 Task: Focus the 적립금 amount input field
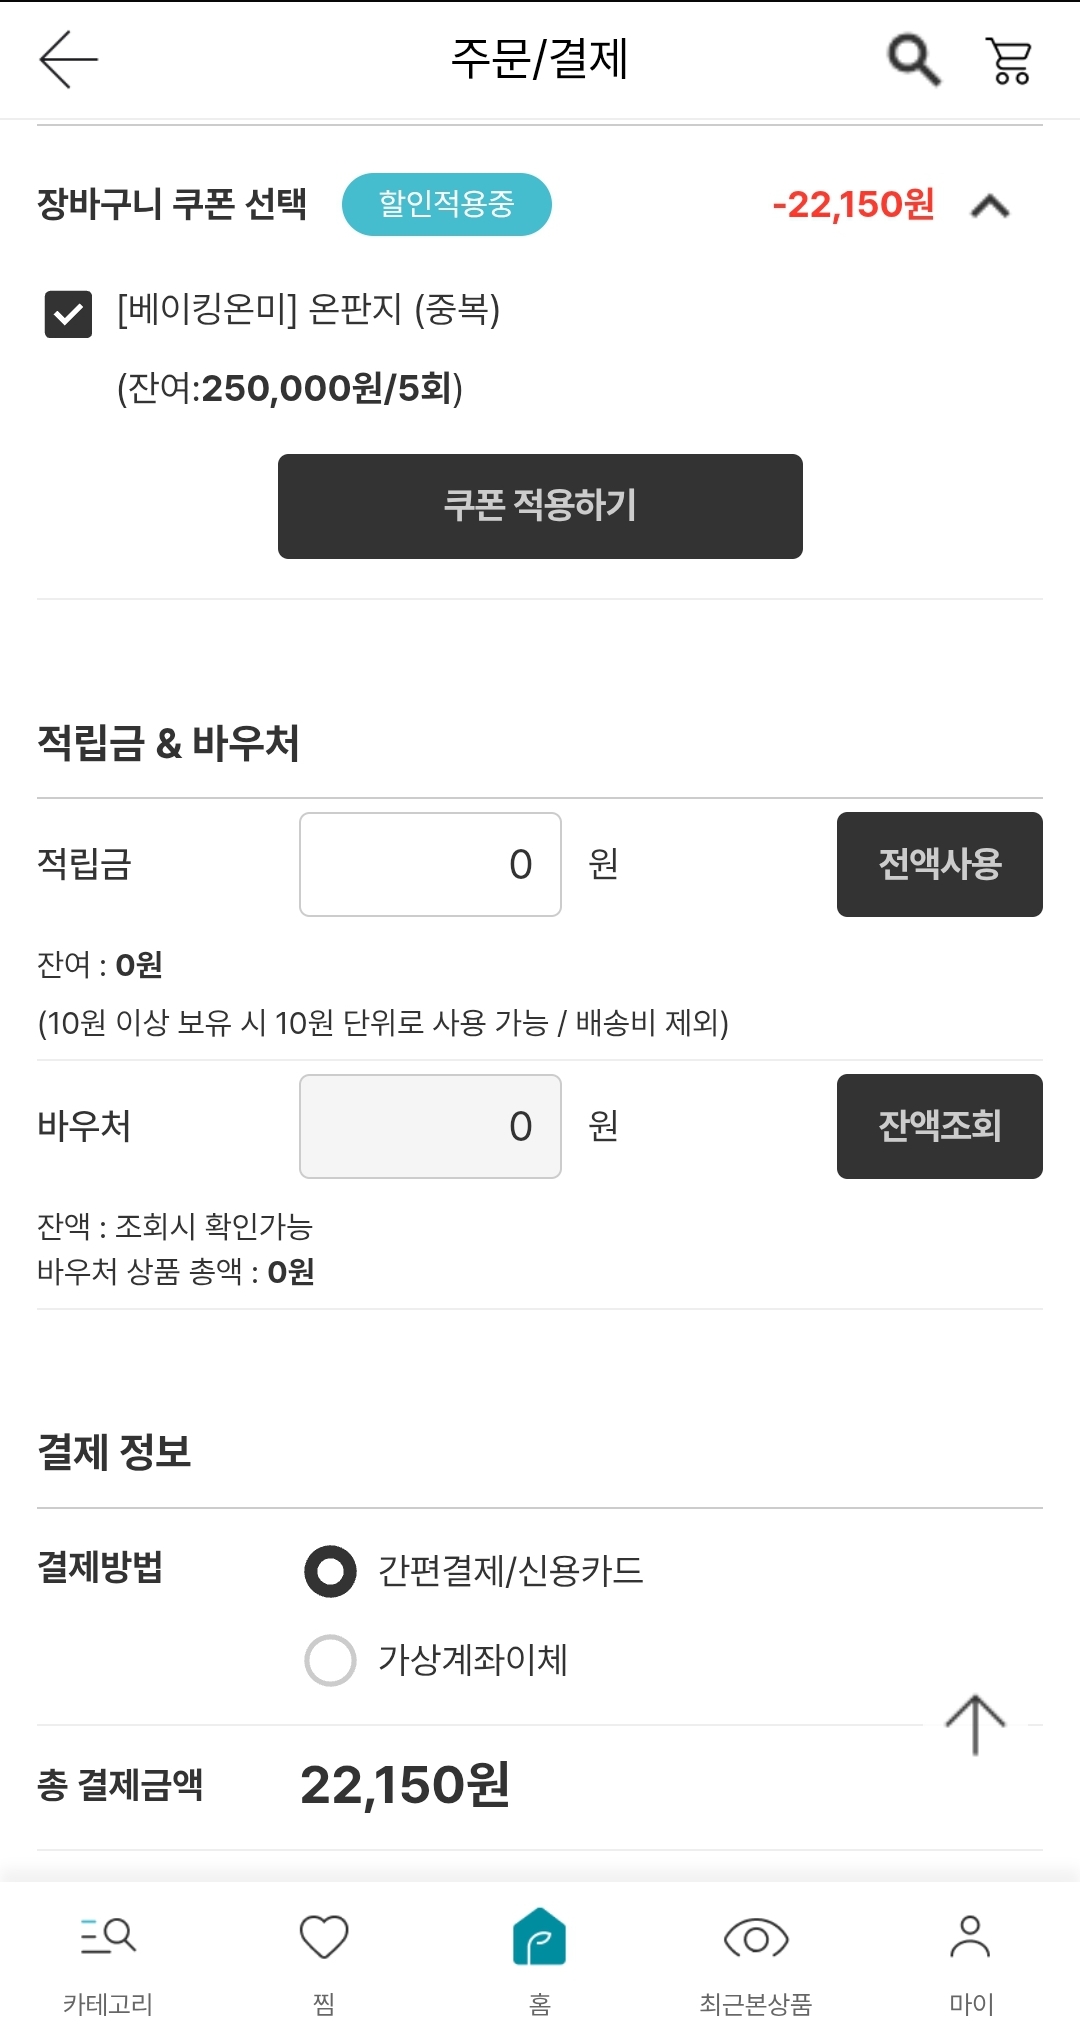(430, 864)
